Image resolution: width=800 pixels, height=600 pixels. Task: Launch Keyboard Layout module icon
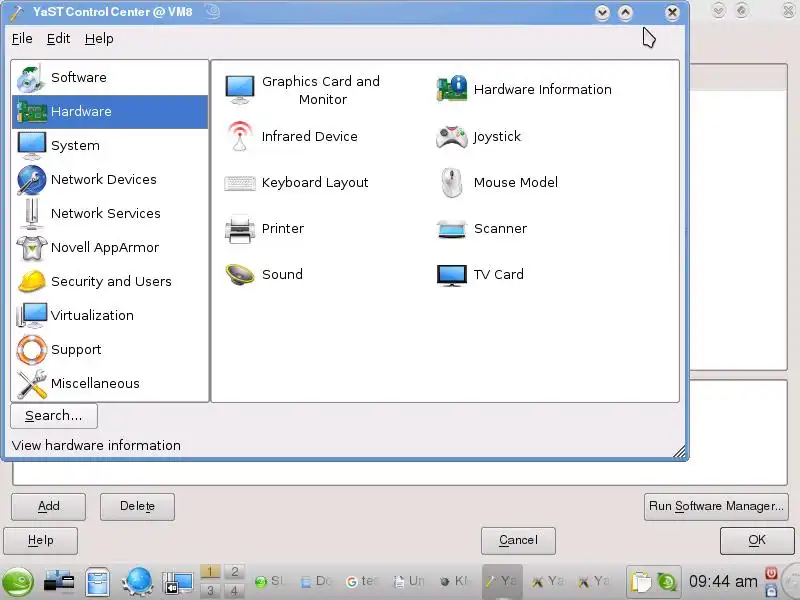(x=240, y=183)
